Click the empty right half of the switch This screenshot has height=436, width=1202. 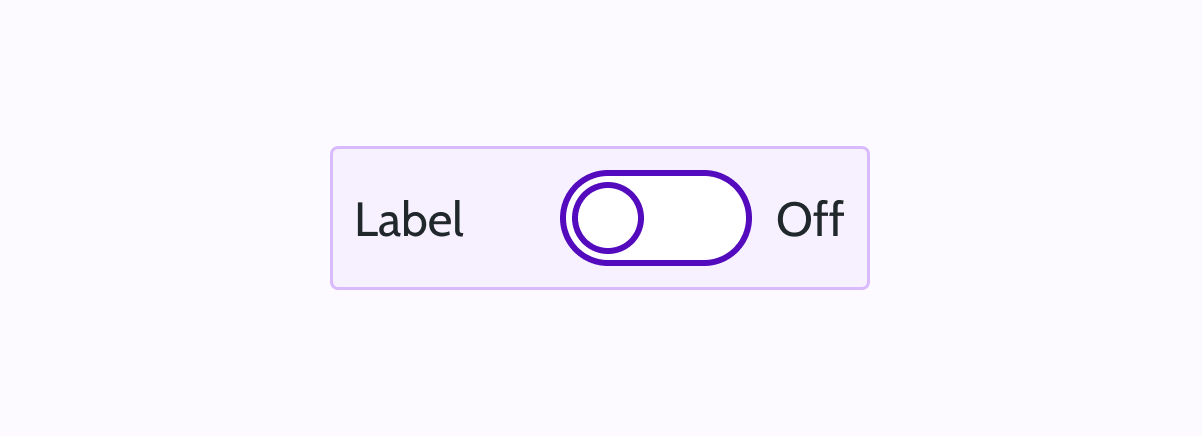[700, 218]
